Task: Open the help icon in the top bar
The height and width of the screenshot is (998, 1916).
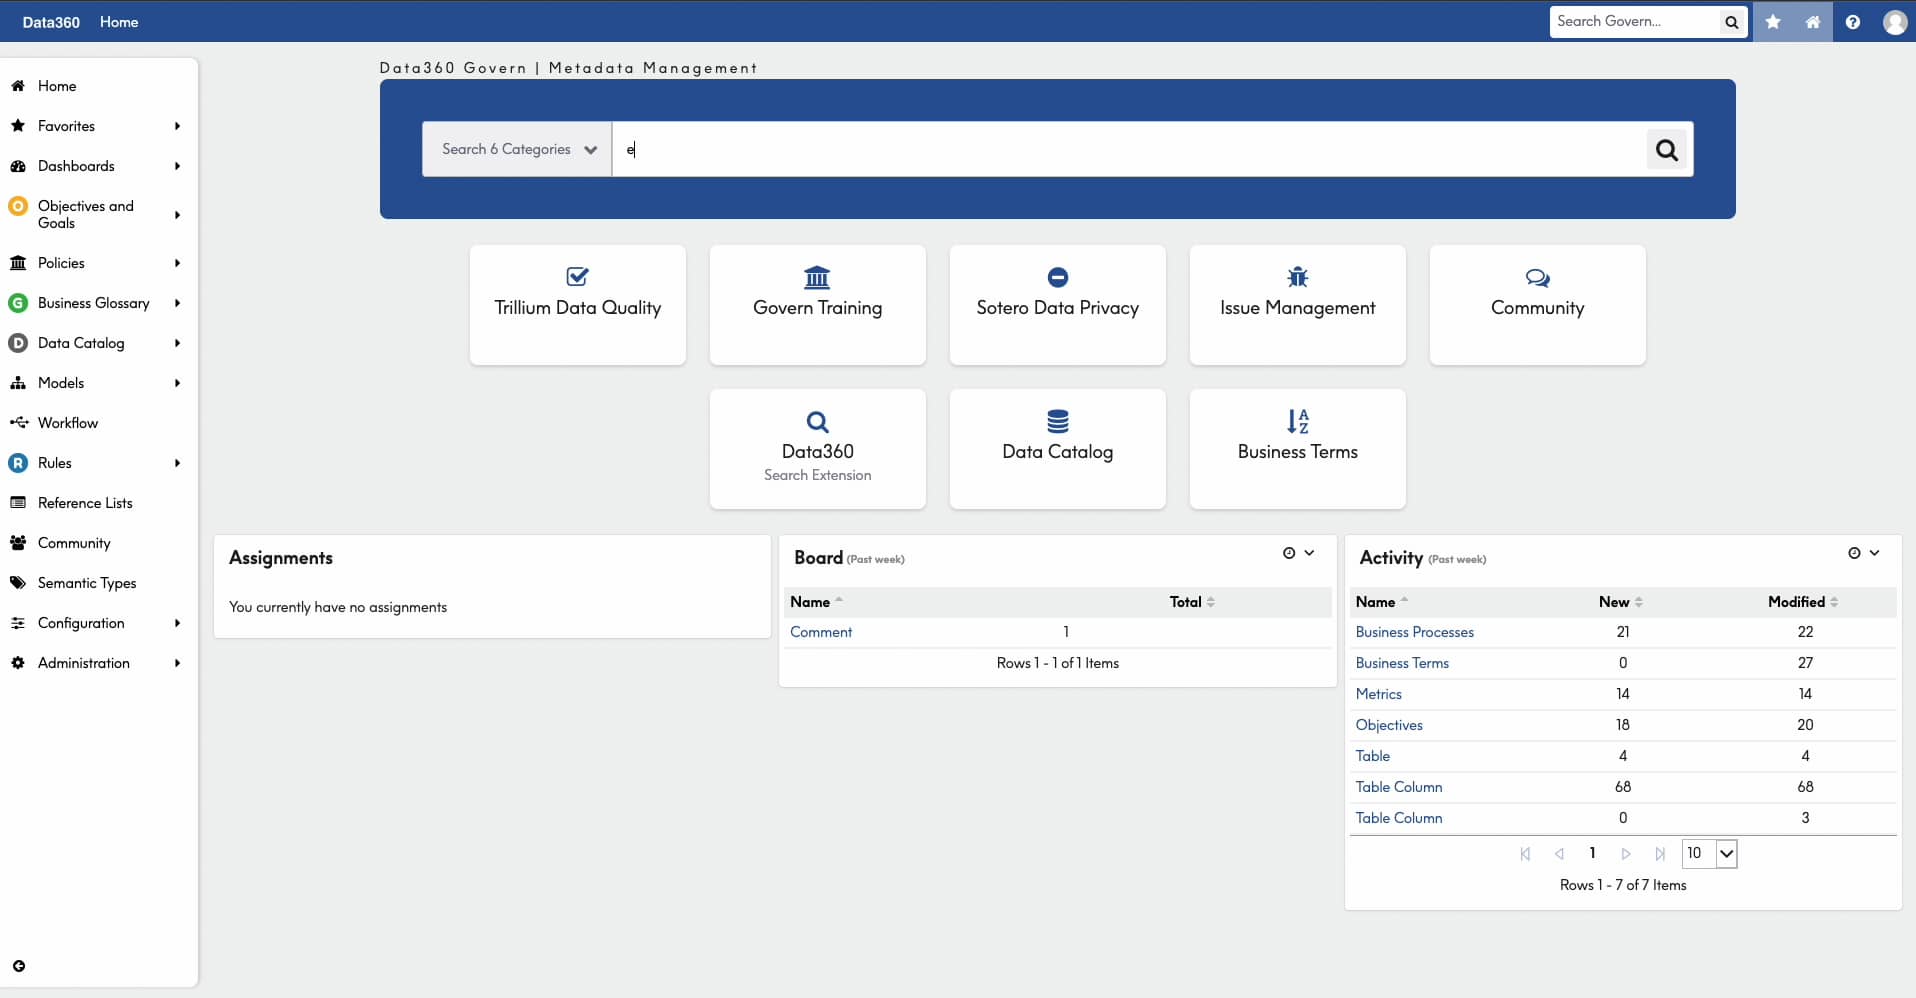Action: click(x=1853, y=21)
